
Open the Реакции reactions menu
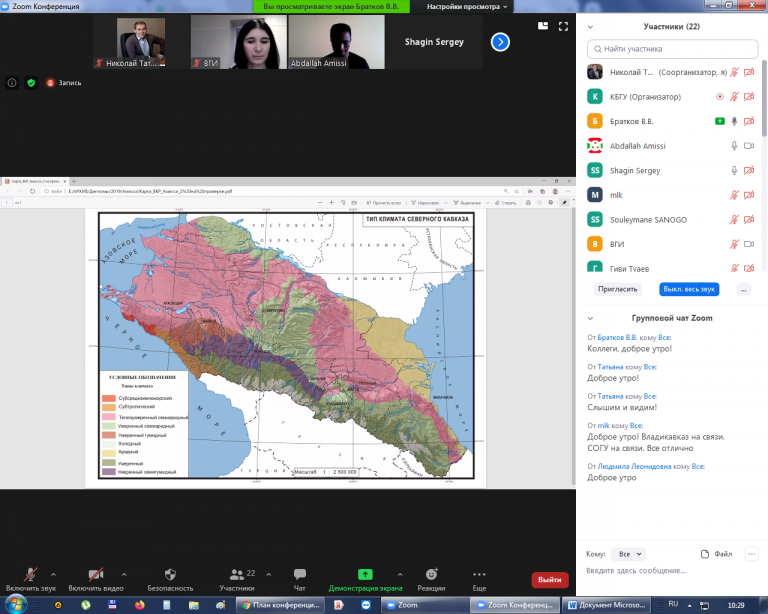coord(431,579)
